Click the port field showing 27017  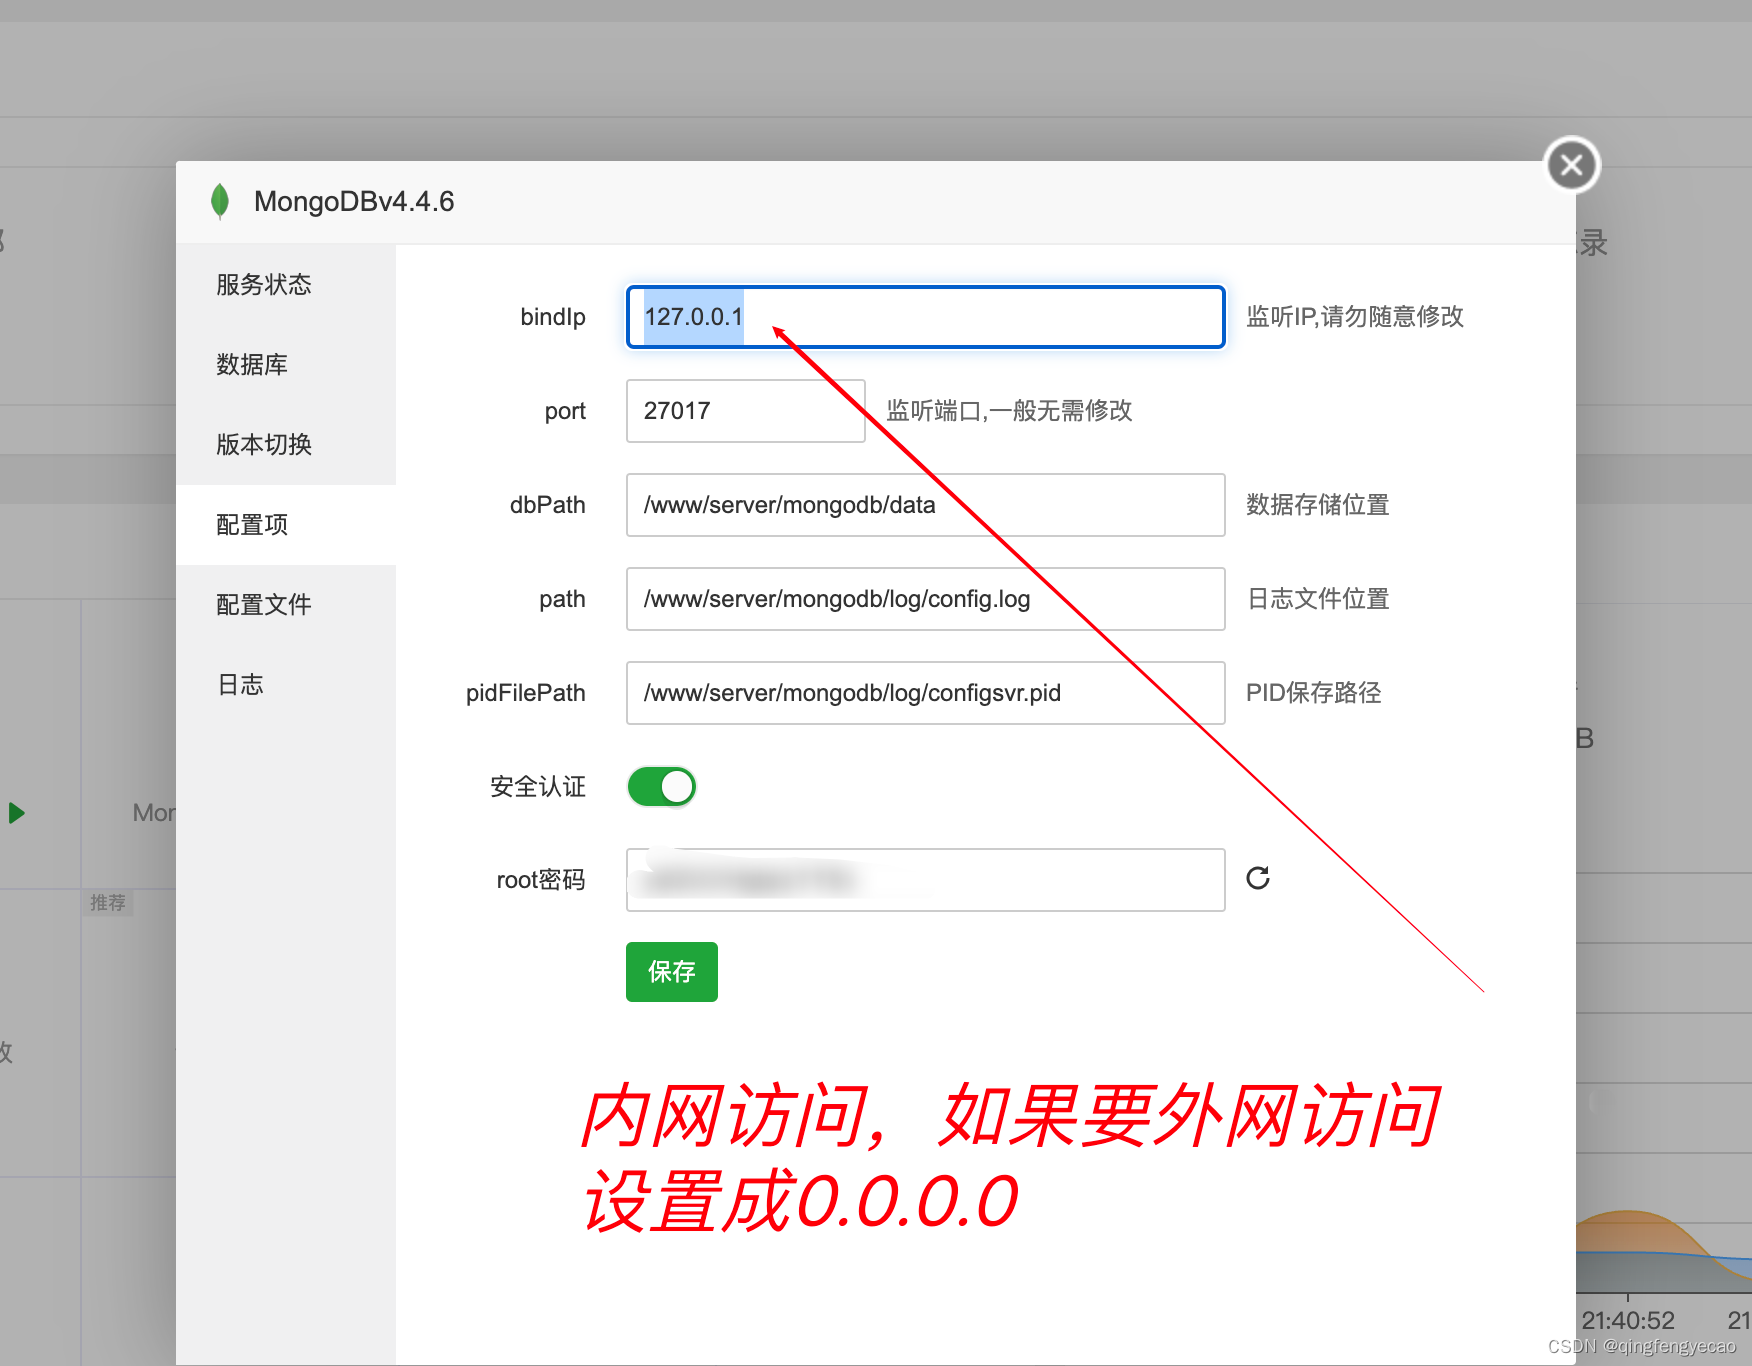[746, 411]
